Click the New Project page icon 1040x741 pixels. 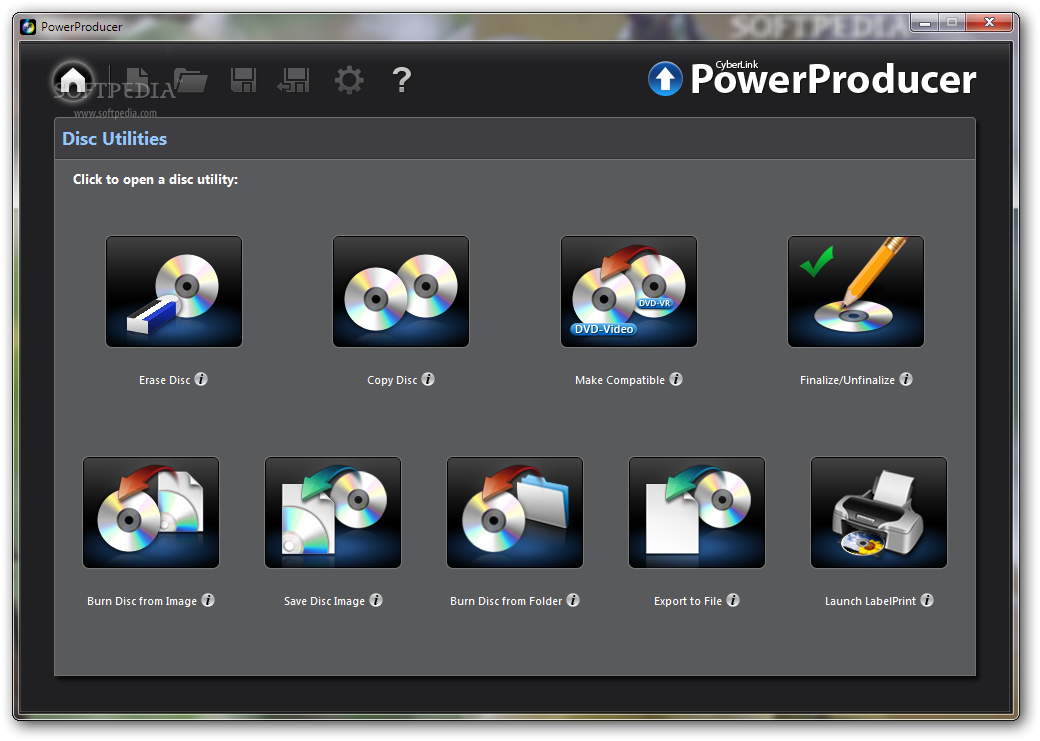pyautogui.click(x=138, y=80)
